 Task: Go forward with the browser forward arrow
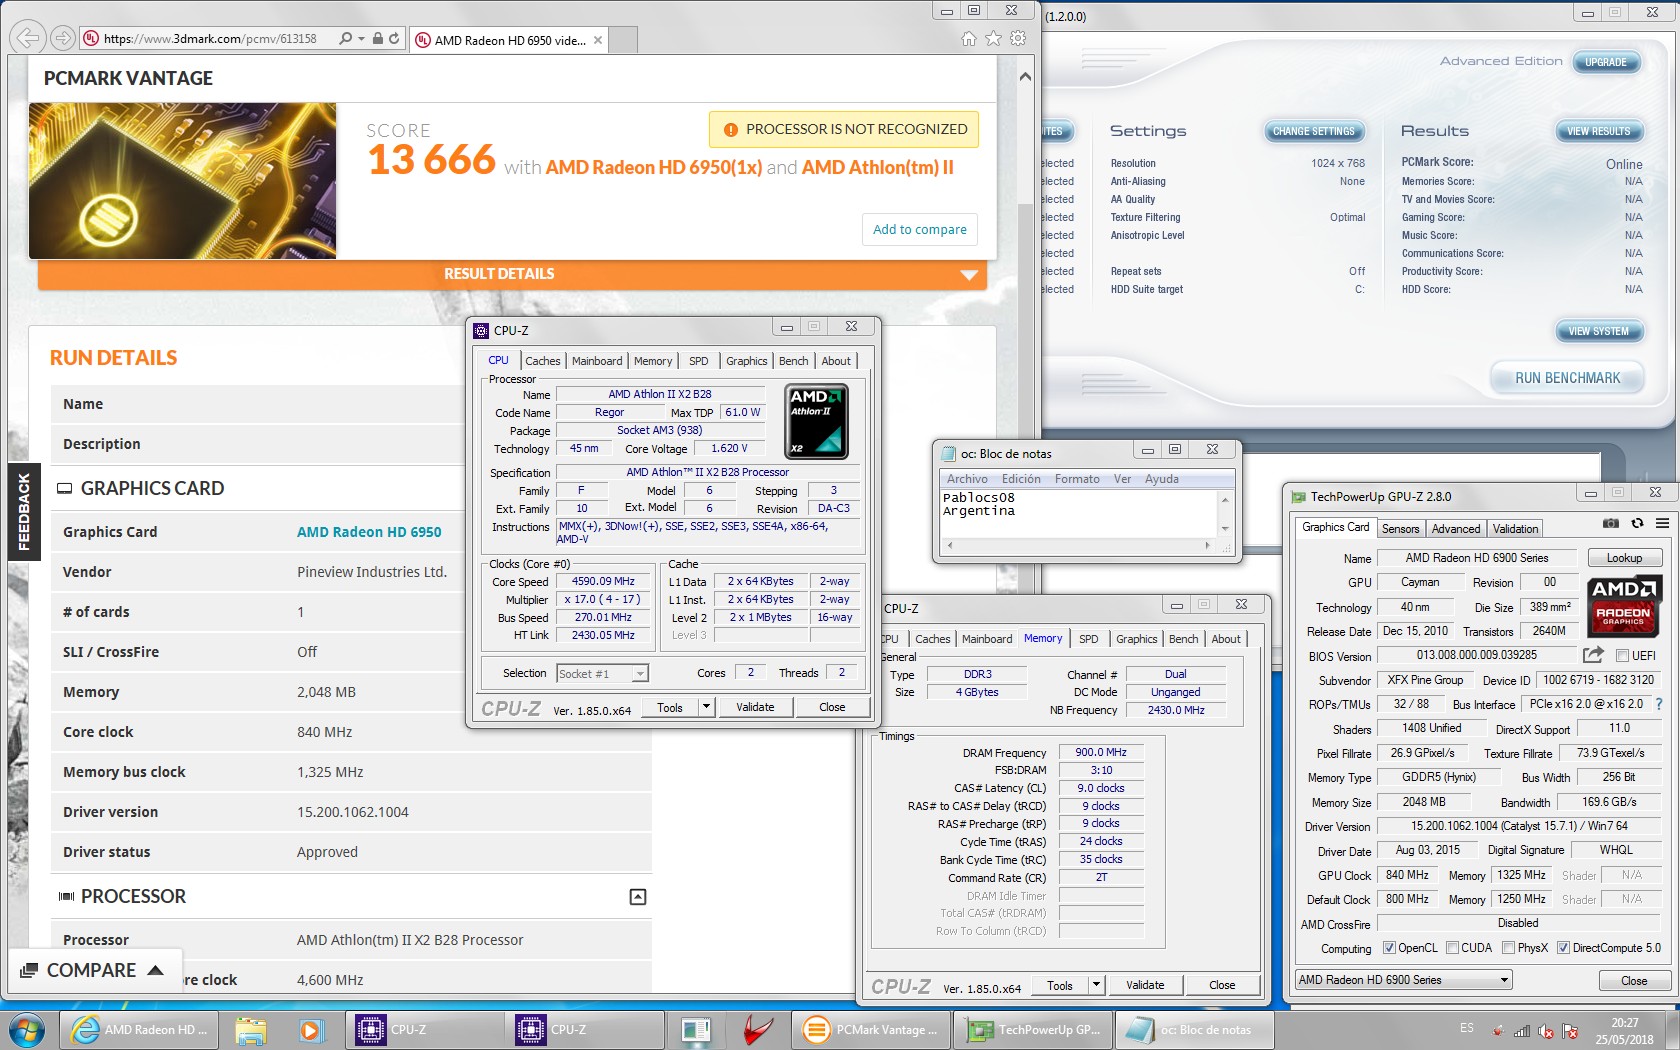tap(63, 38)
